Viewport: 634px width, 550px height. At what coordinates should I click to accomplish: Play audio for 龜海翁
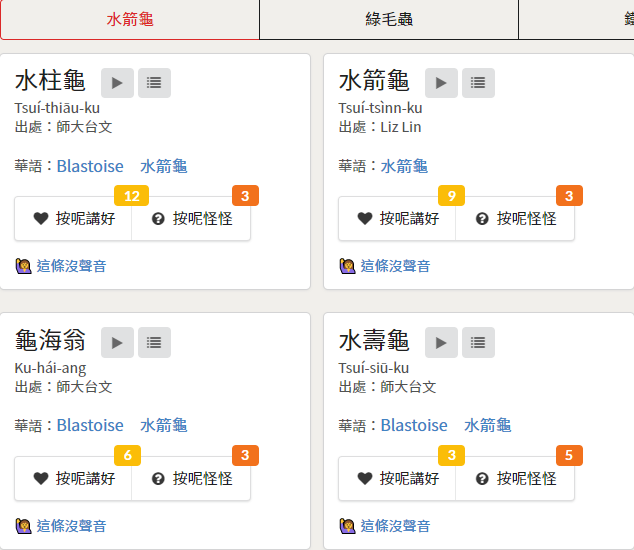(x=117, y=343)
